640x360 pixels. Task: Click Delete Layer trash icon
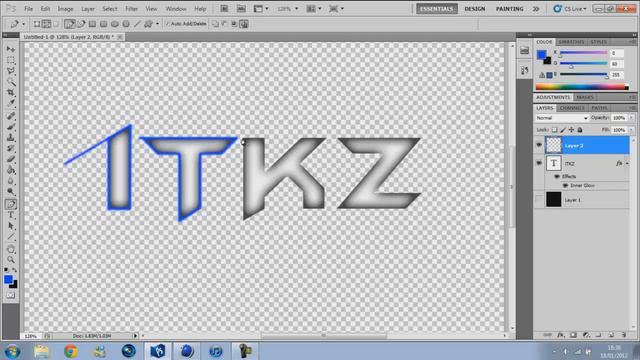coord(624,335)
